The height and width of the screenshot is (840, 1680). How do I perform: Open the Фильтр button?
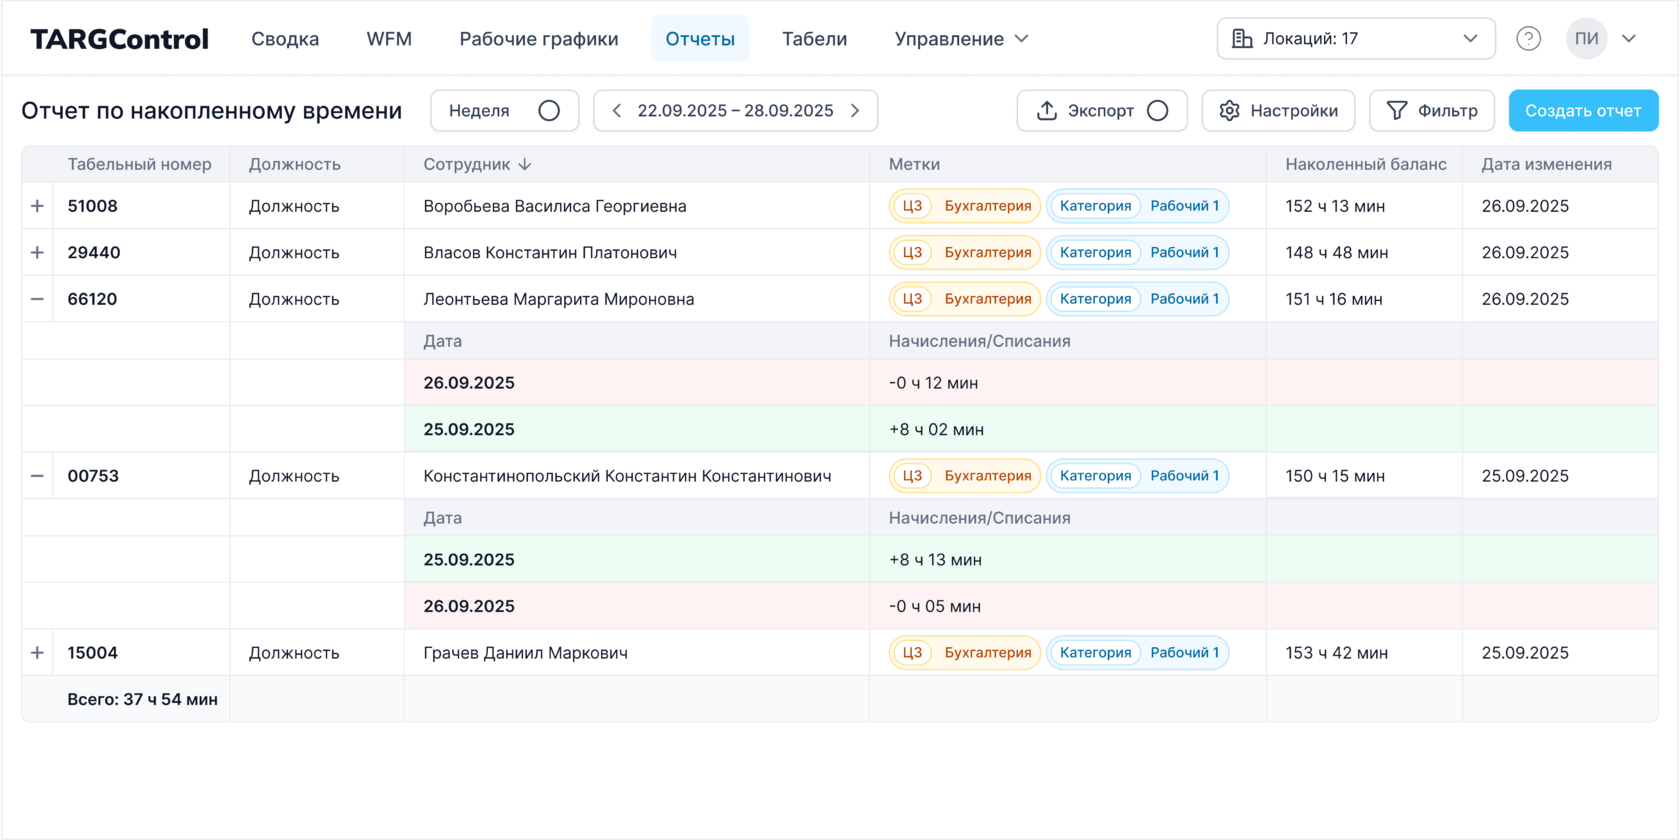(x=1432, y=111)
